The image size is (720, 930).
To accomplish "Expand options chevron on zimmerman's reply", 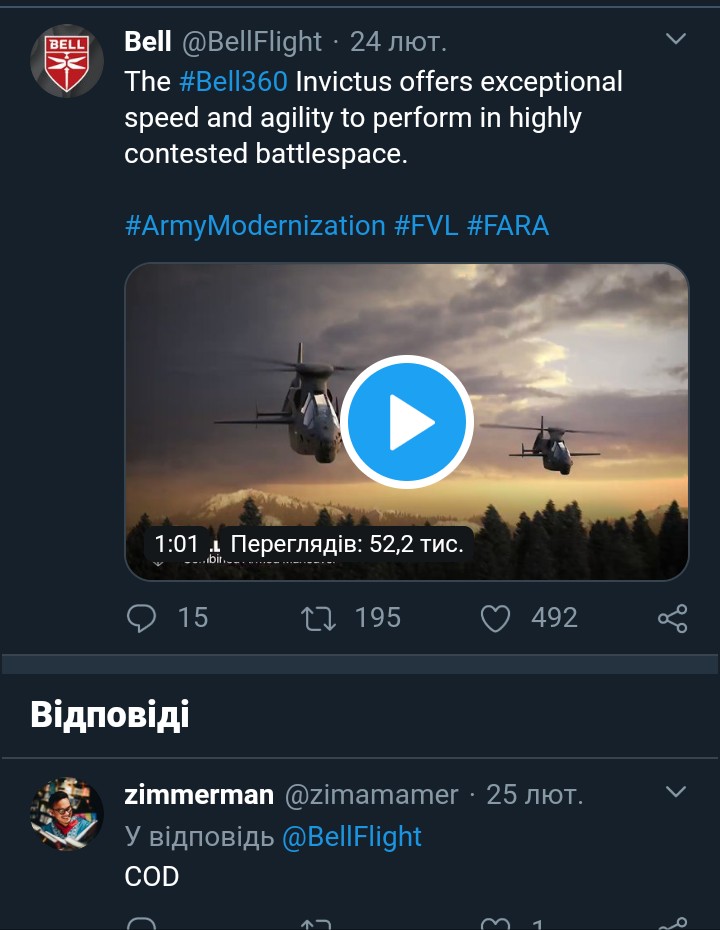I will pos(676,793).
